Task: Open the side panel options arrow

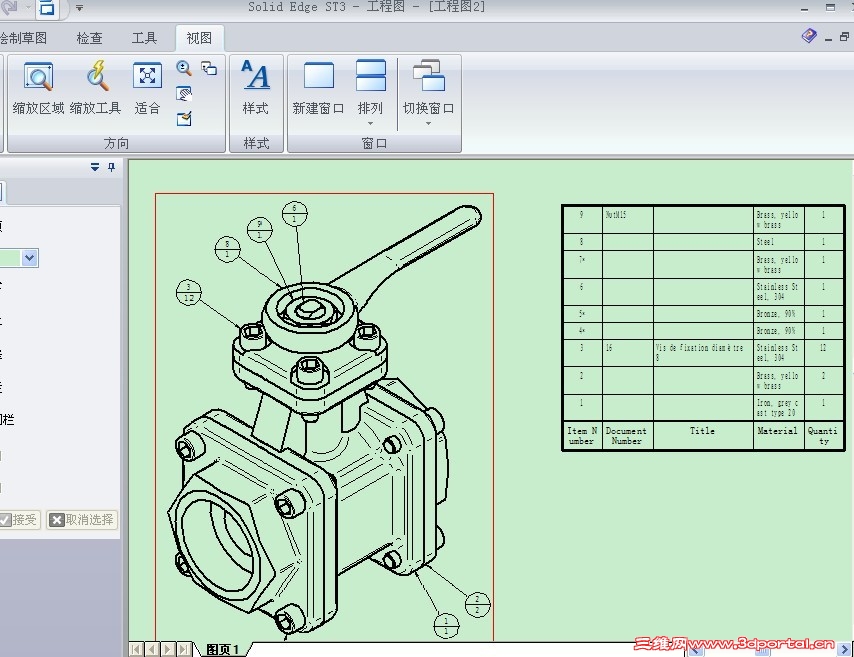Action: coord(95,167)
